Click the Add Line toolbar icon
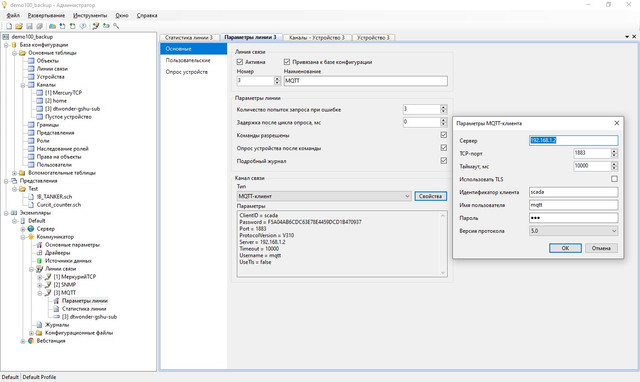The image size is (640, 382). click(96, 26)
